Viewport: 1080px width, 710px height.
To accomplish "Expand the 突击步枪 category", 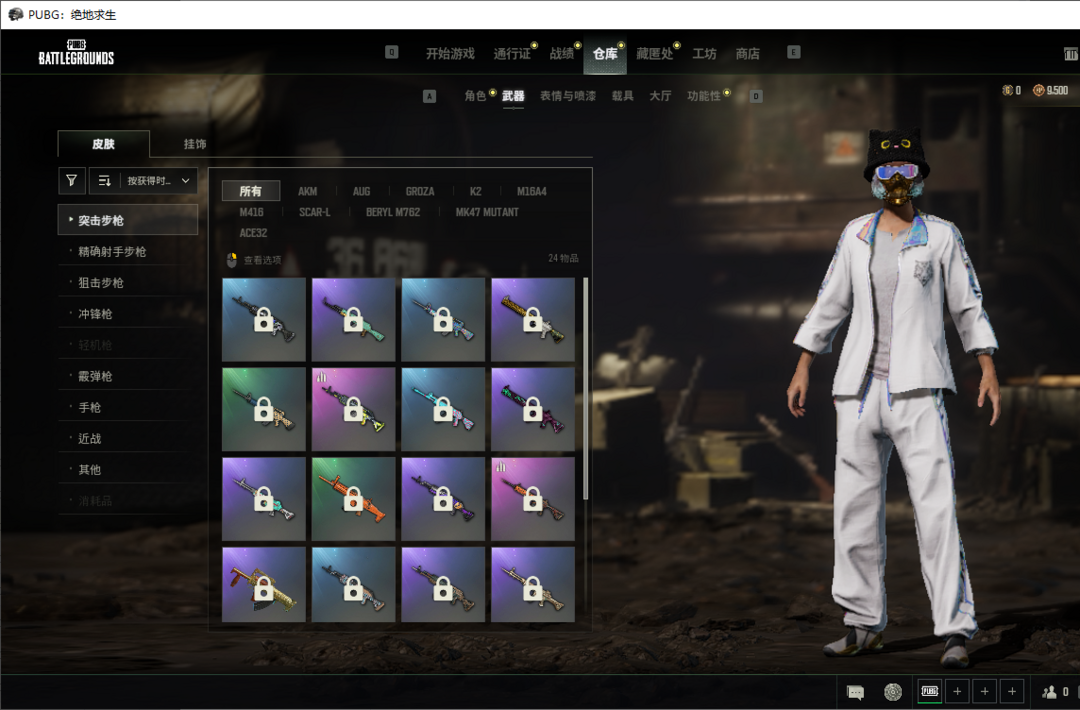I will tap(128, 220).
